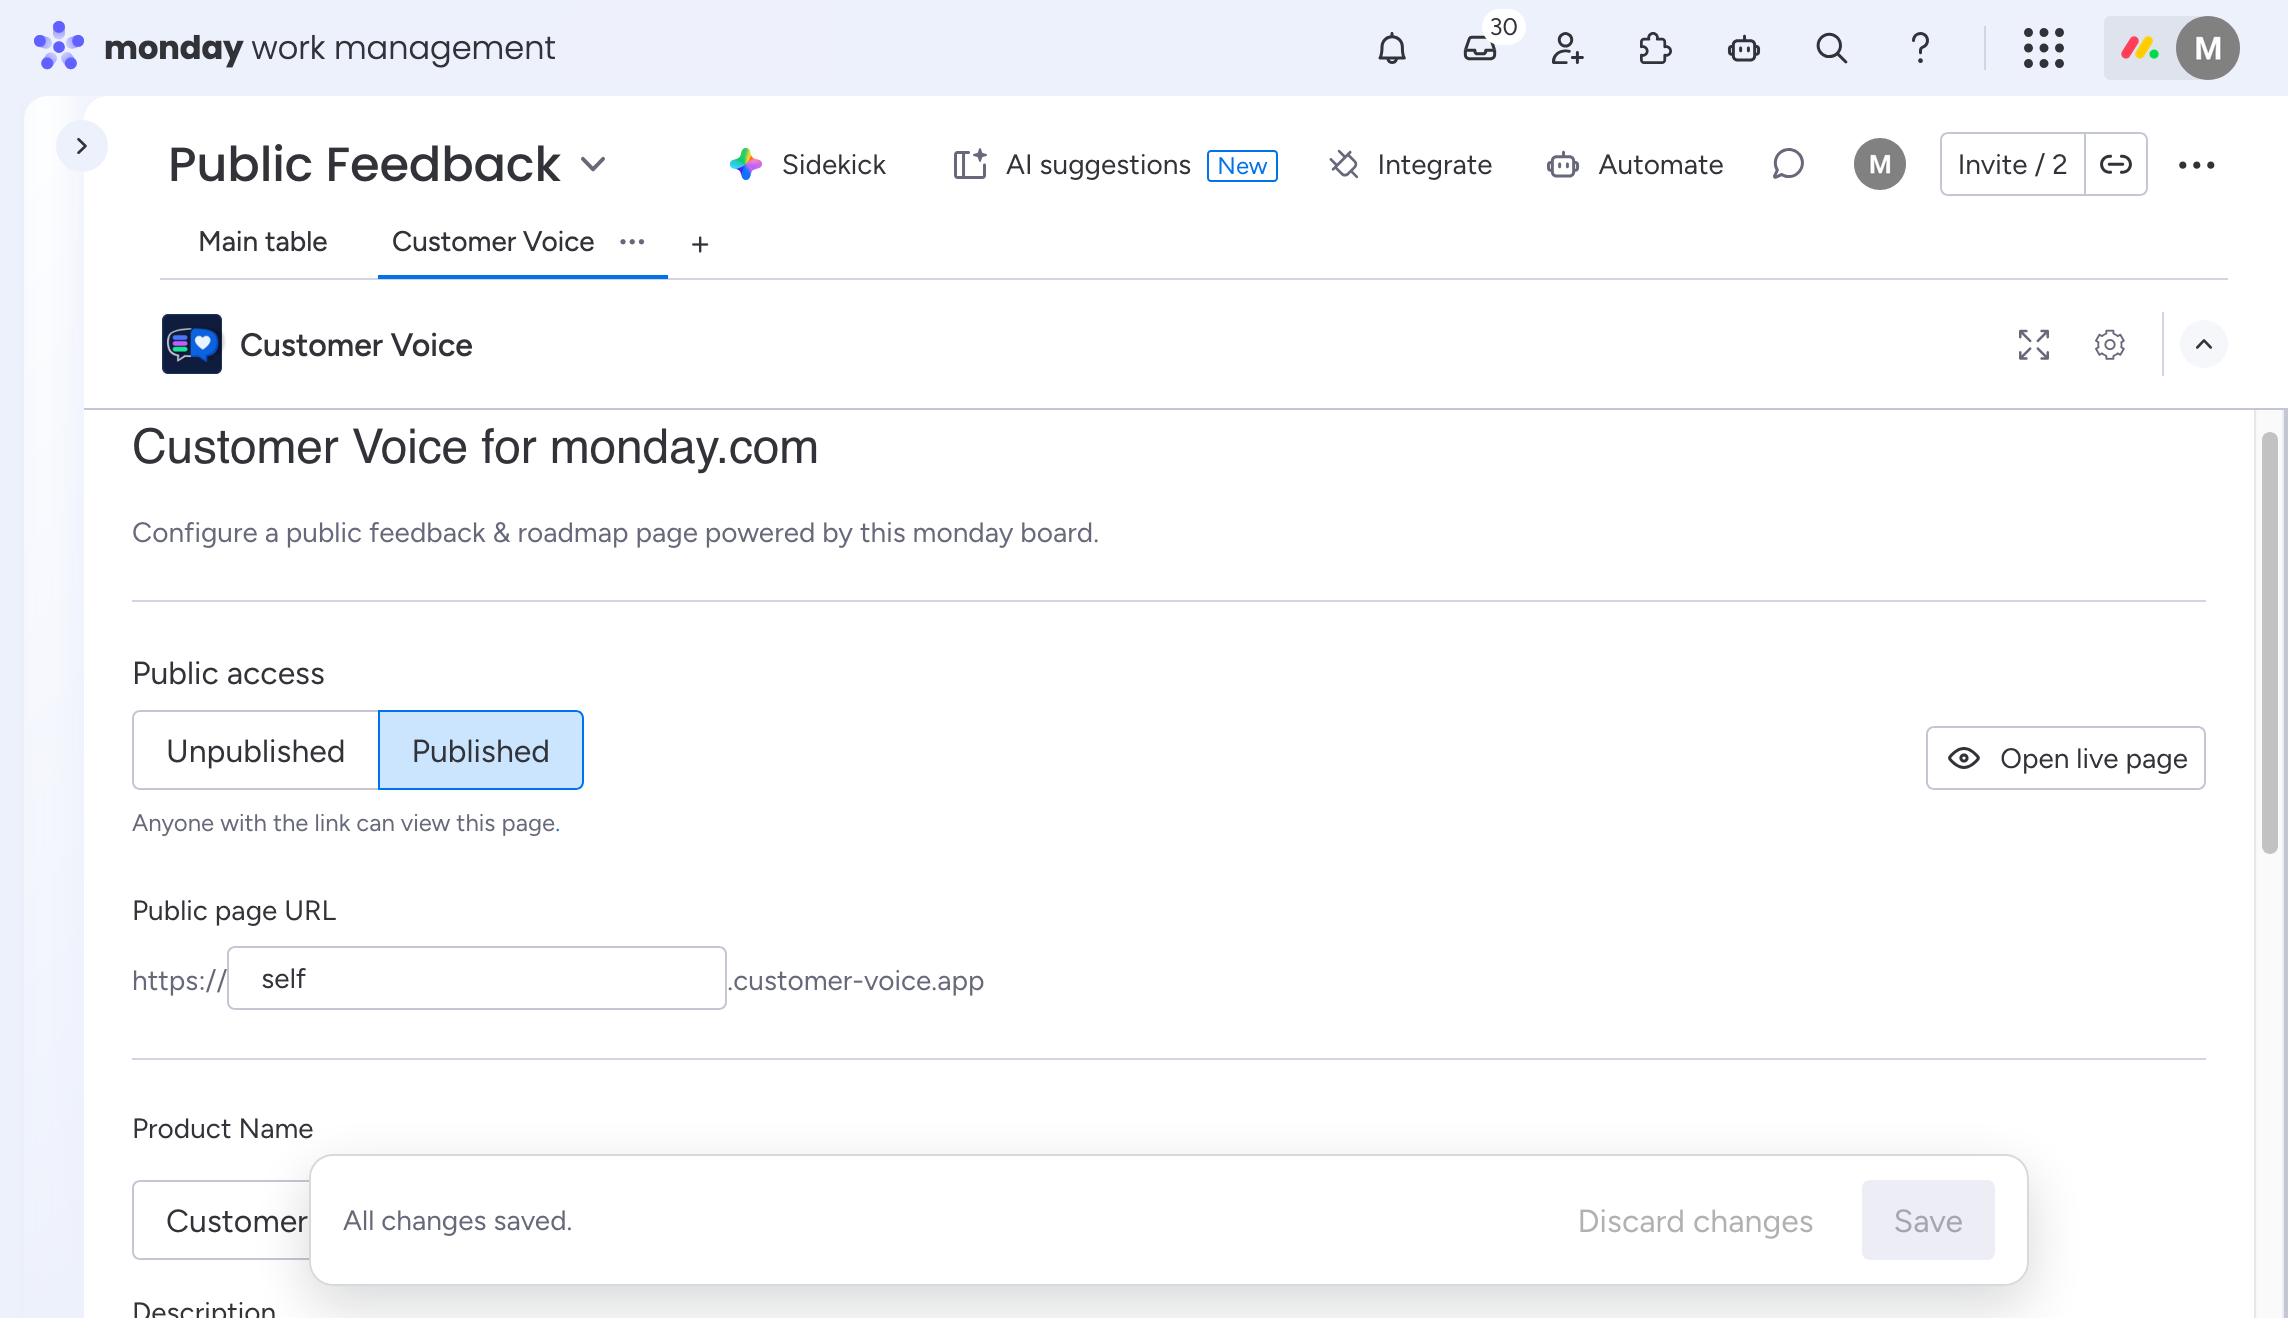Click the Product Name input field
The height and width of the screenshot is (1318, 2288).
[x=222, y=1220]
